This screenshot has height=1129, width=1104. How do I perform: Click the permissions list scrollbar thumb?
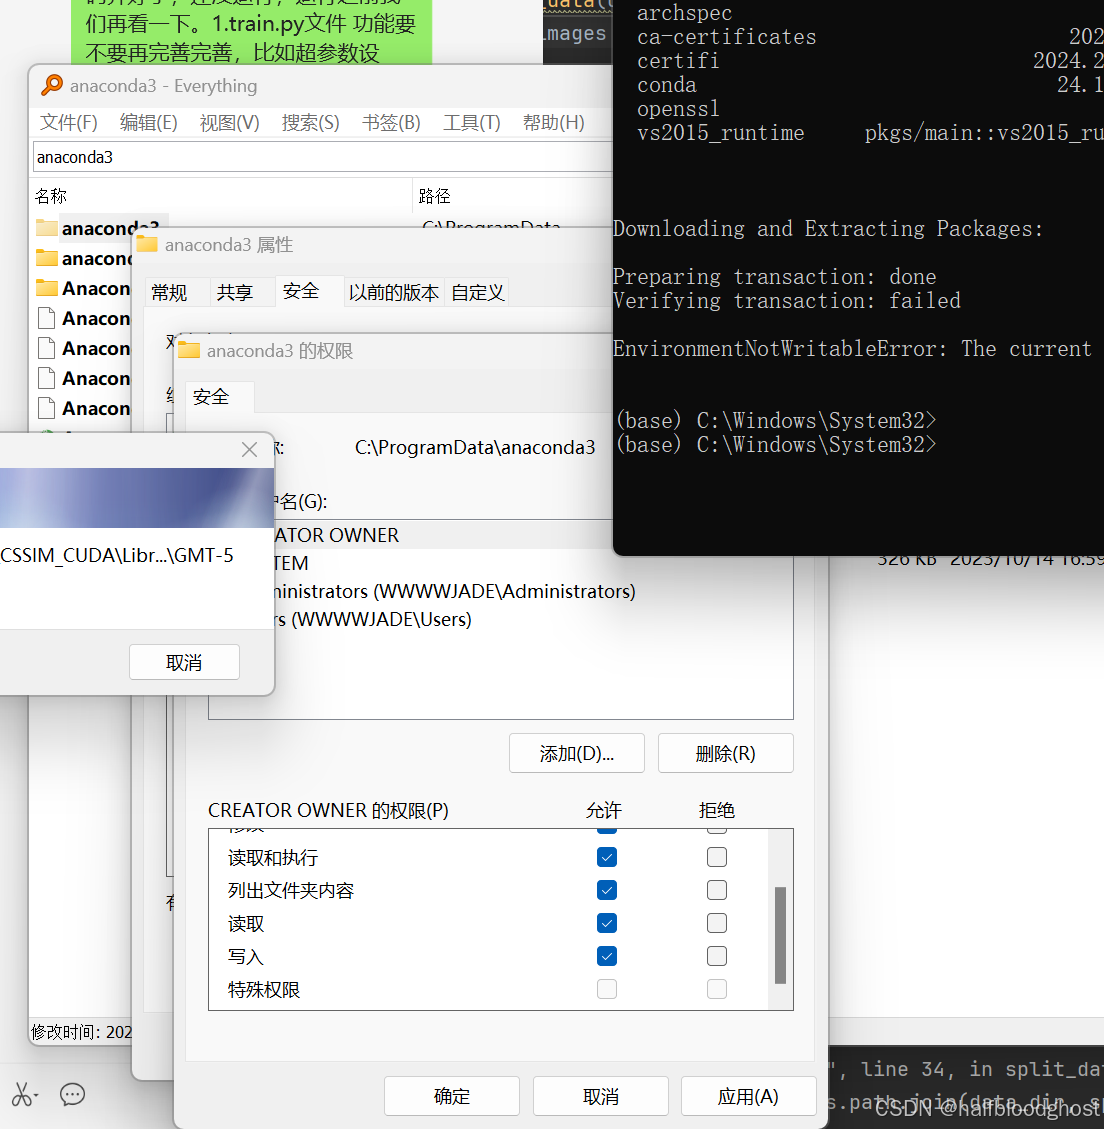point(780,935)
